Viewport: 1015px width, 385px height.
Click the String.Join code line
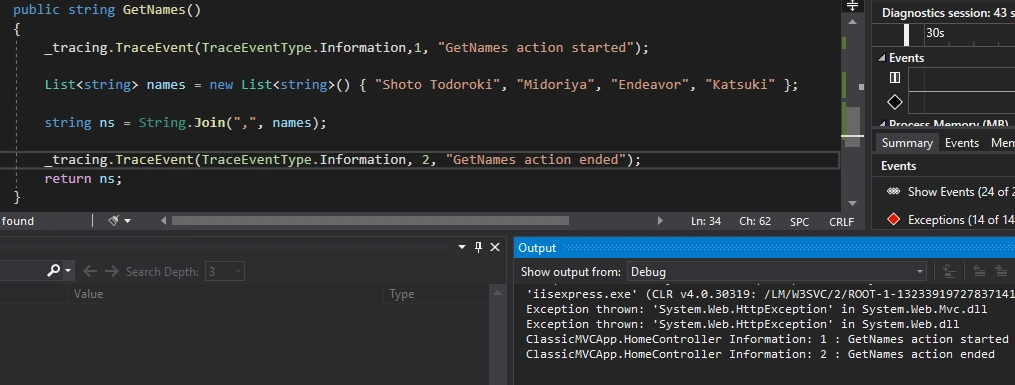[x=186, y=122]
